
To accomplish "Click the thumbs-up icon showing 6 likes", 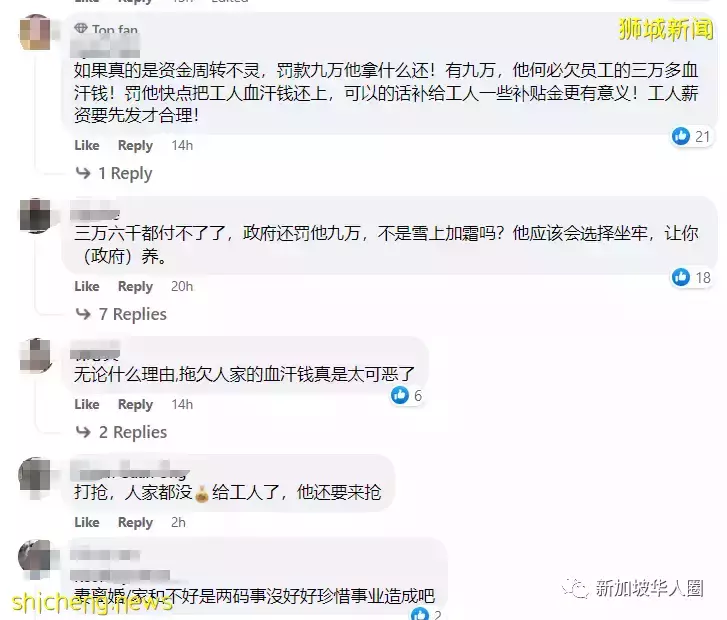I will tap(400, 395).
